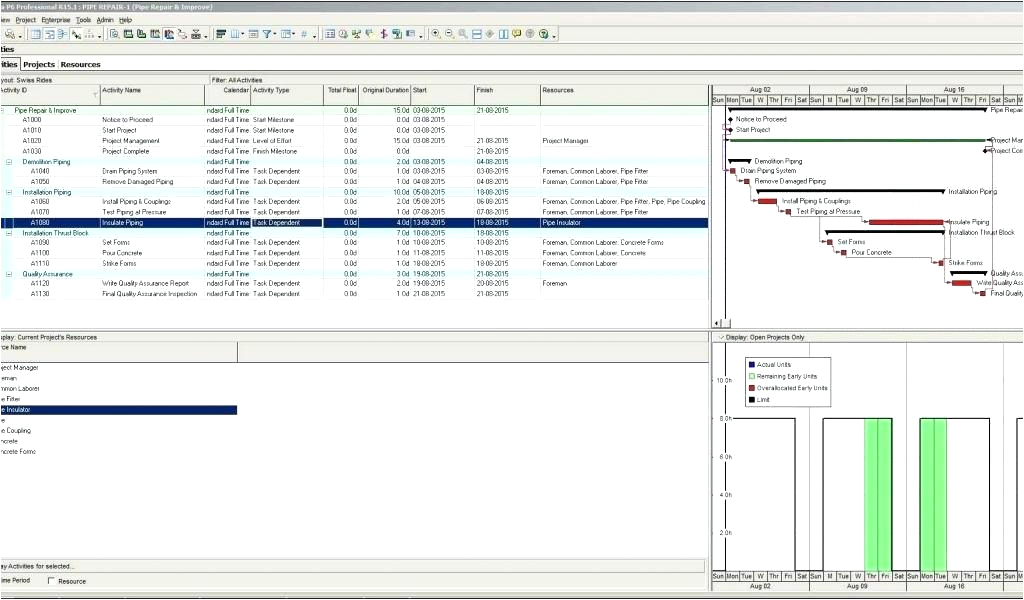
Task: Click the zoom in magnifier icon
Action: coord(436,34)
